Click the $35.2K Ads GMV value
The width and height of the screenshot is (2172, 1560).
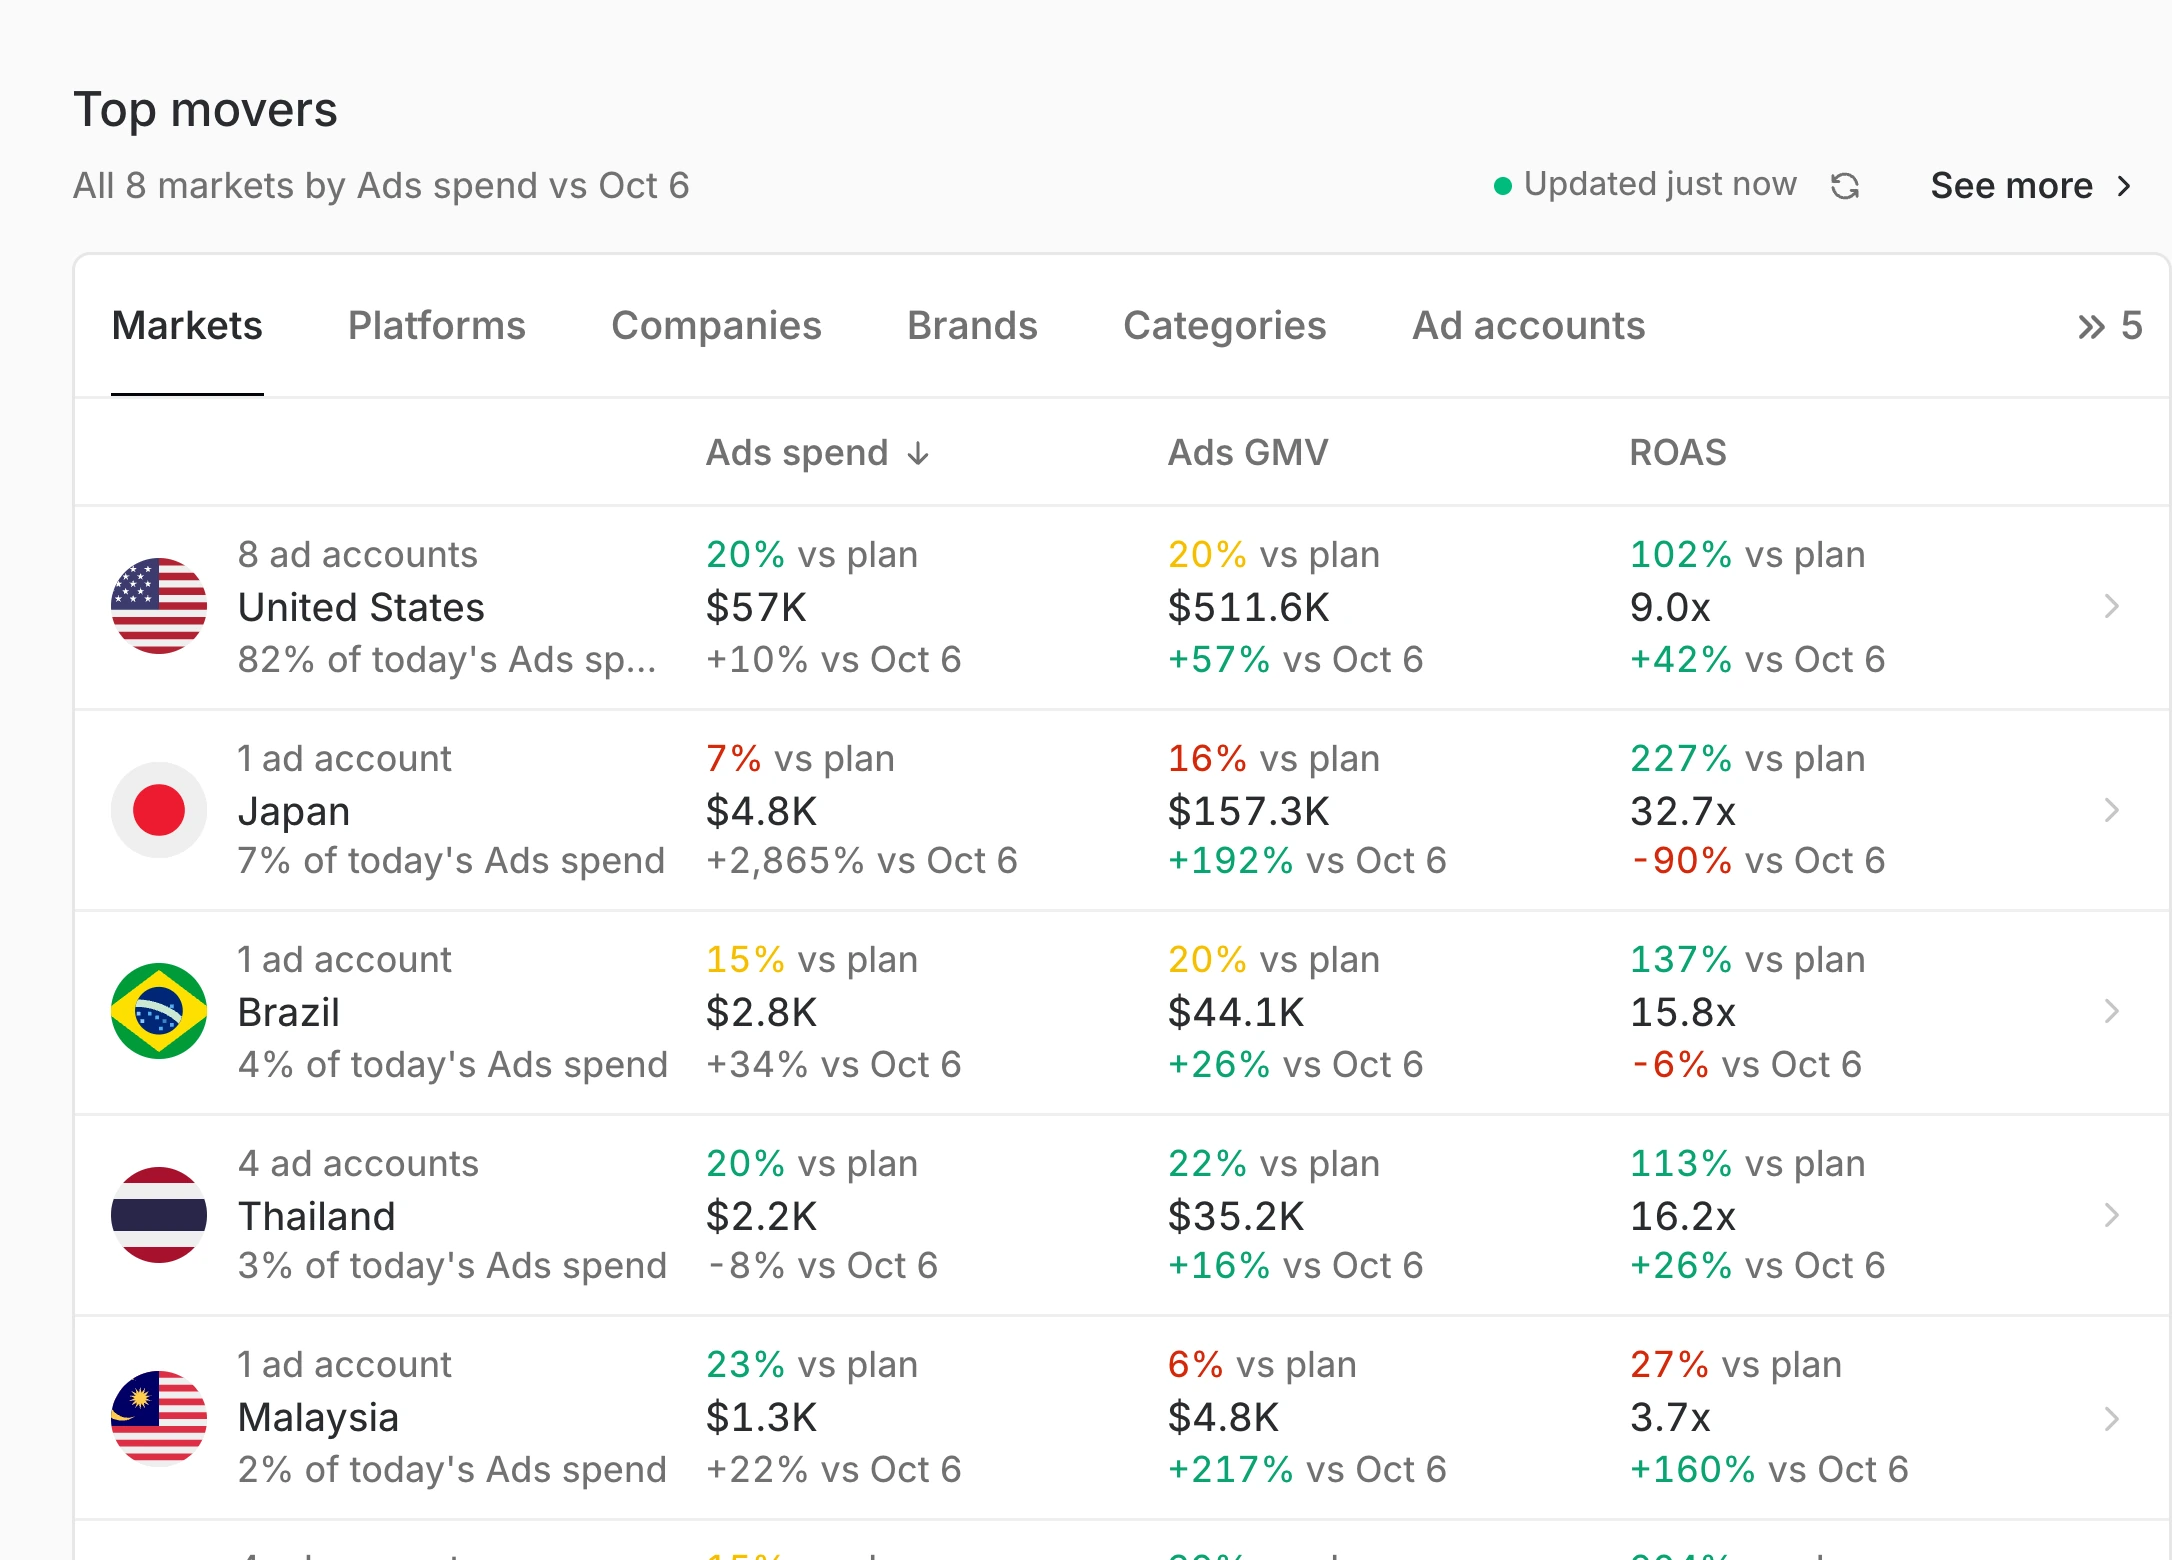(1236, 1216)
